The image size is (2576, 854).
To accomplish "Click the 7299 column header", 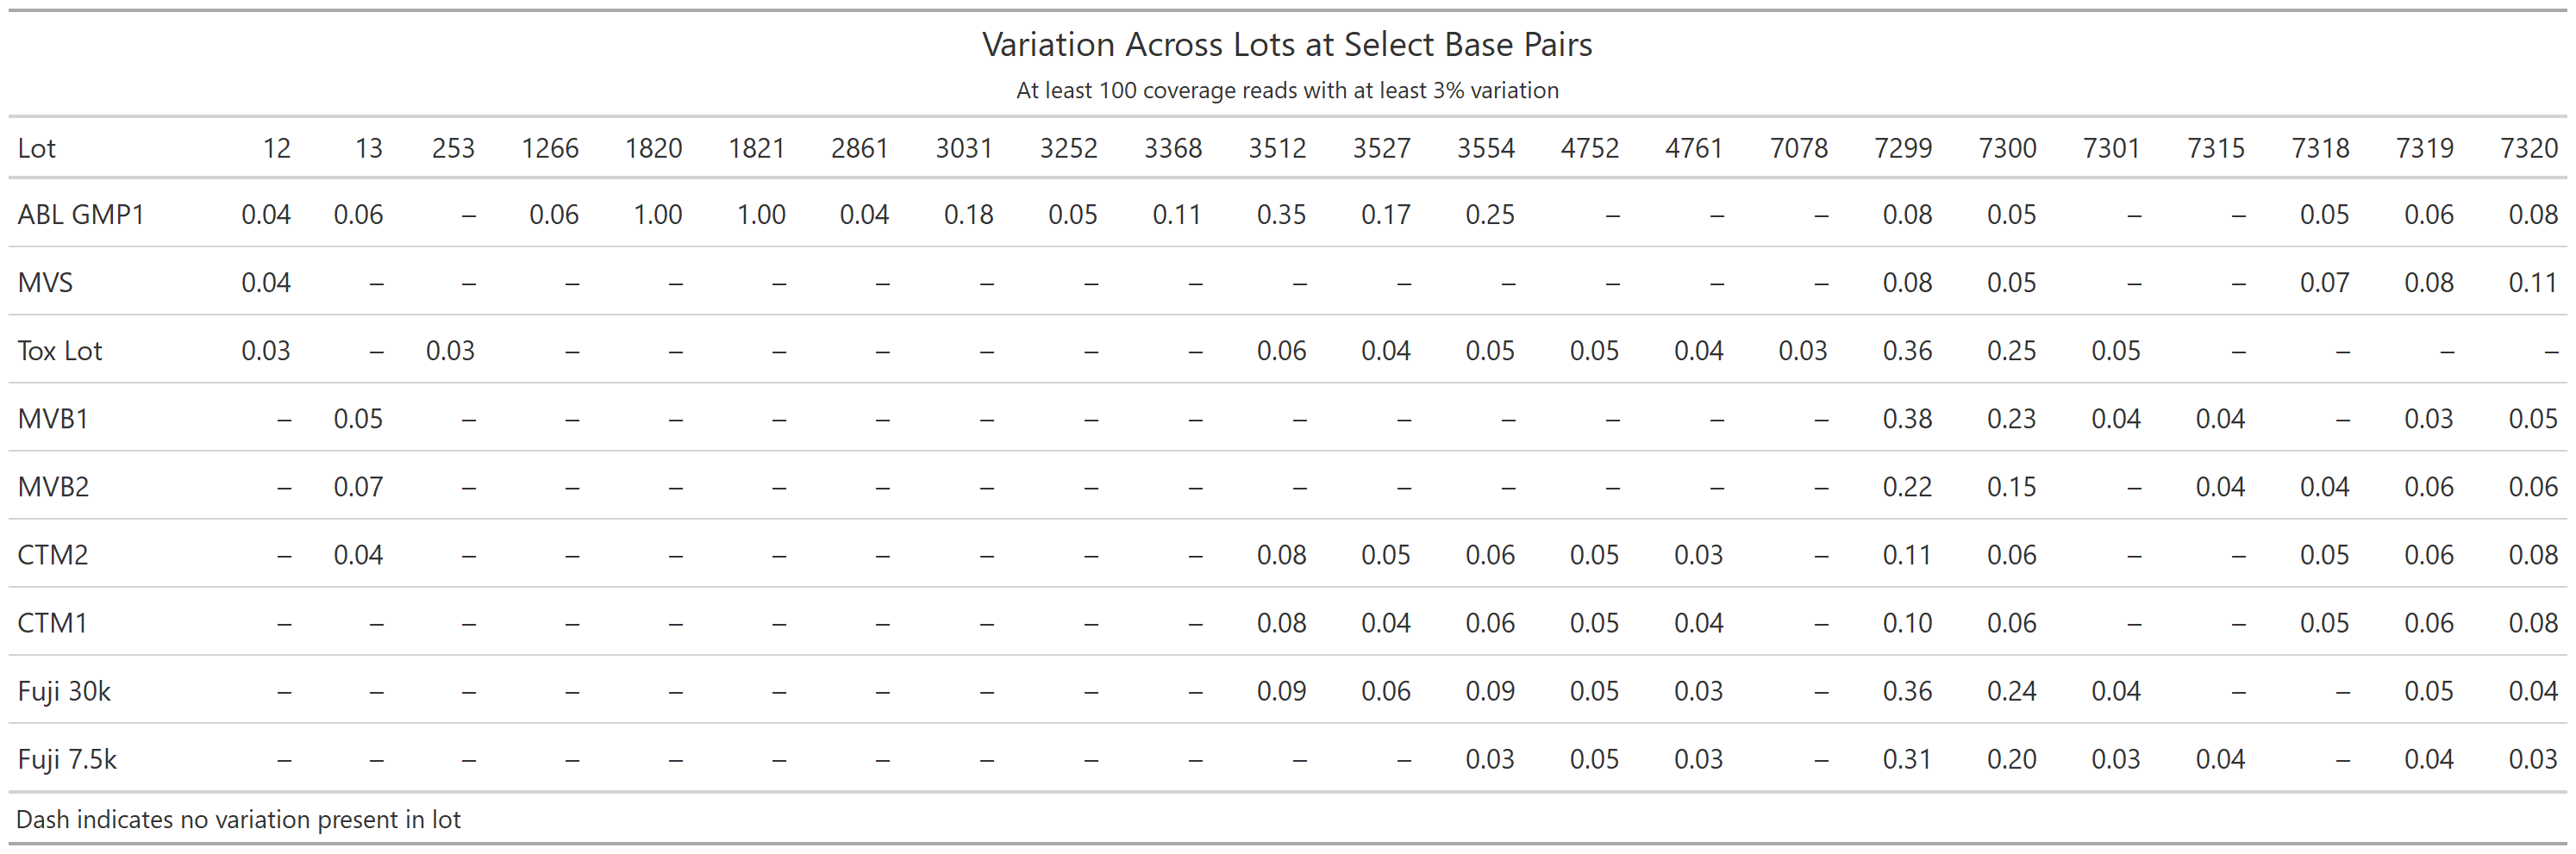I will [1902, 148].
